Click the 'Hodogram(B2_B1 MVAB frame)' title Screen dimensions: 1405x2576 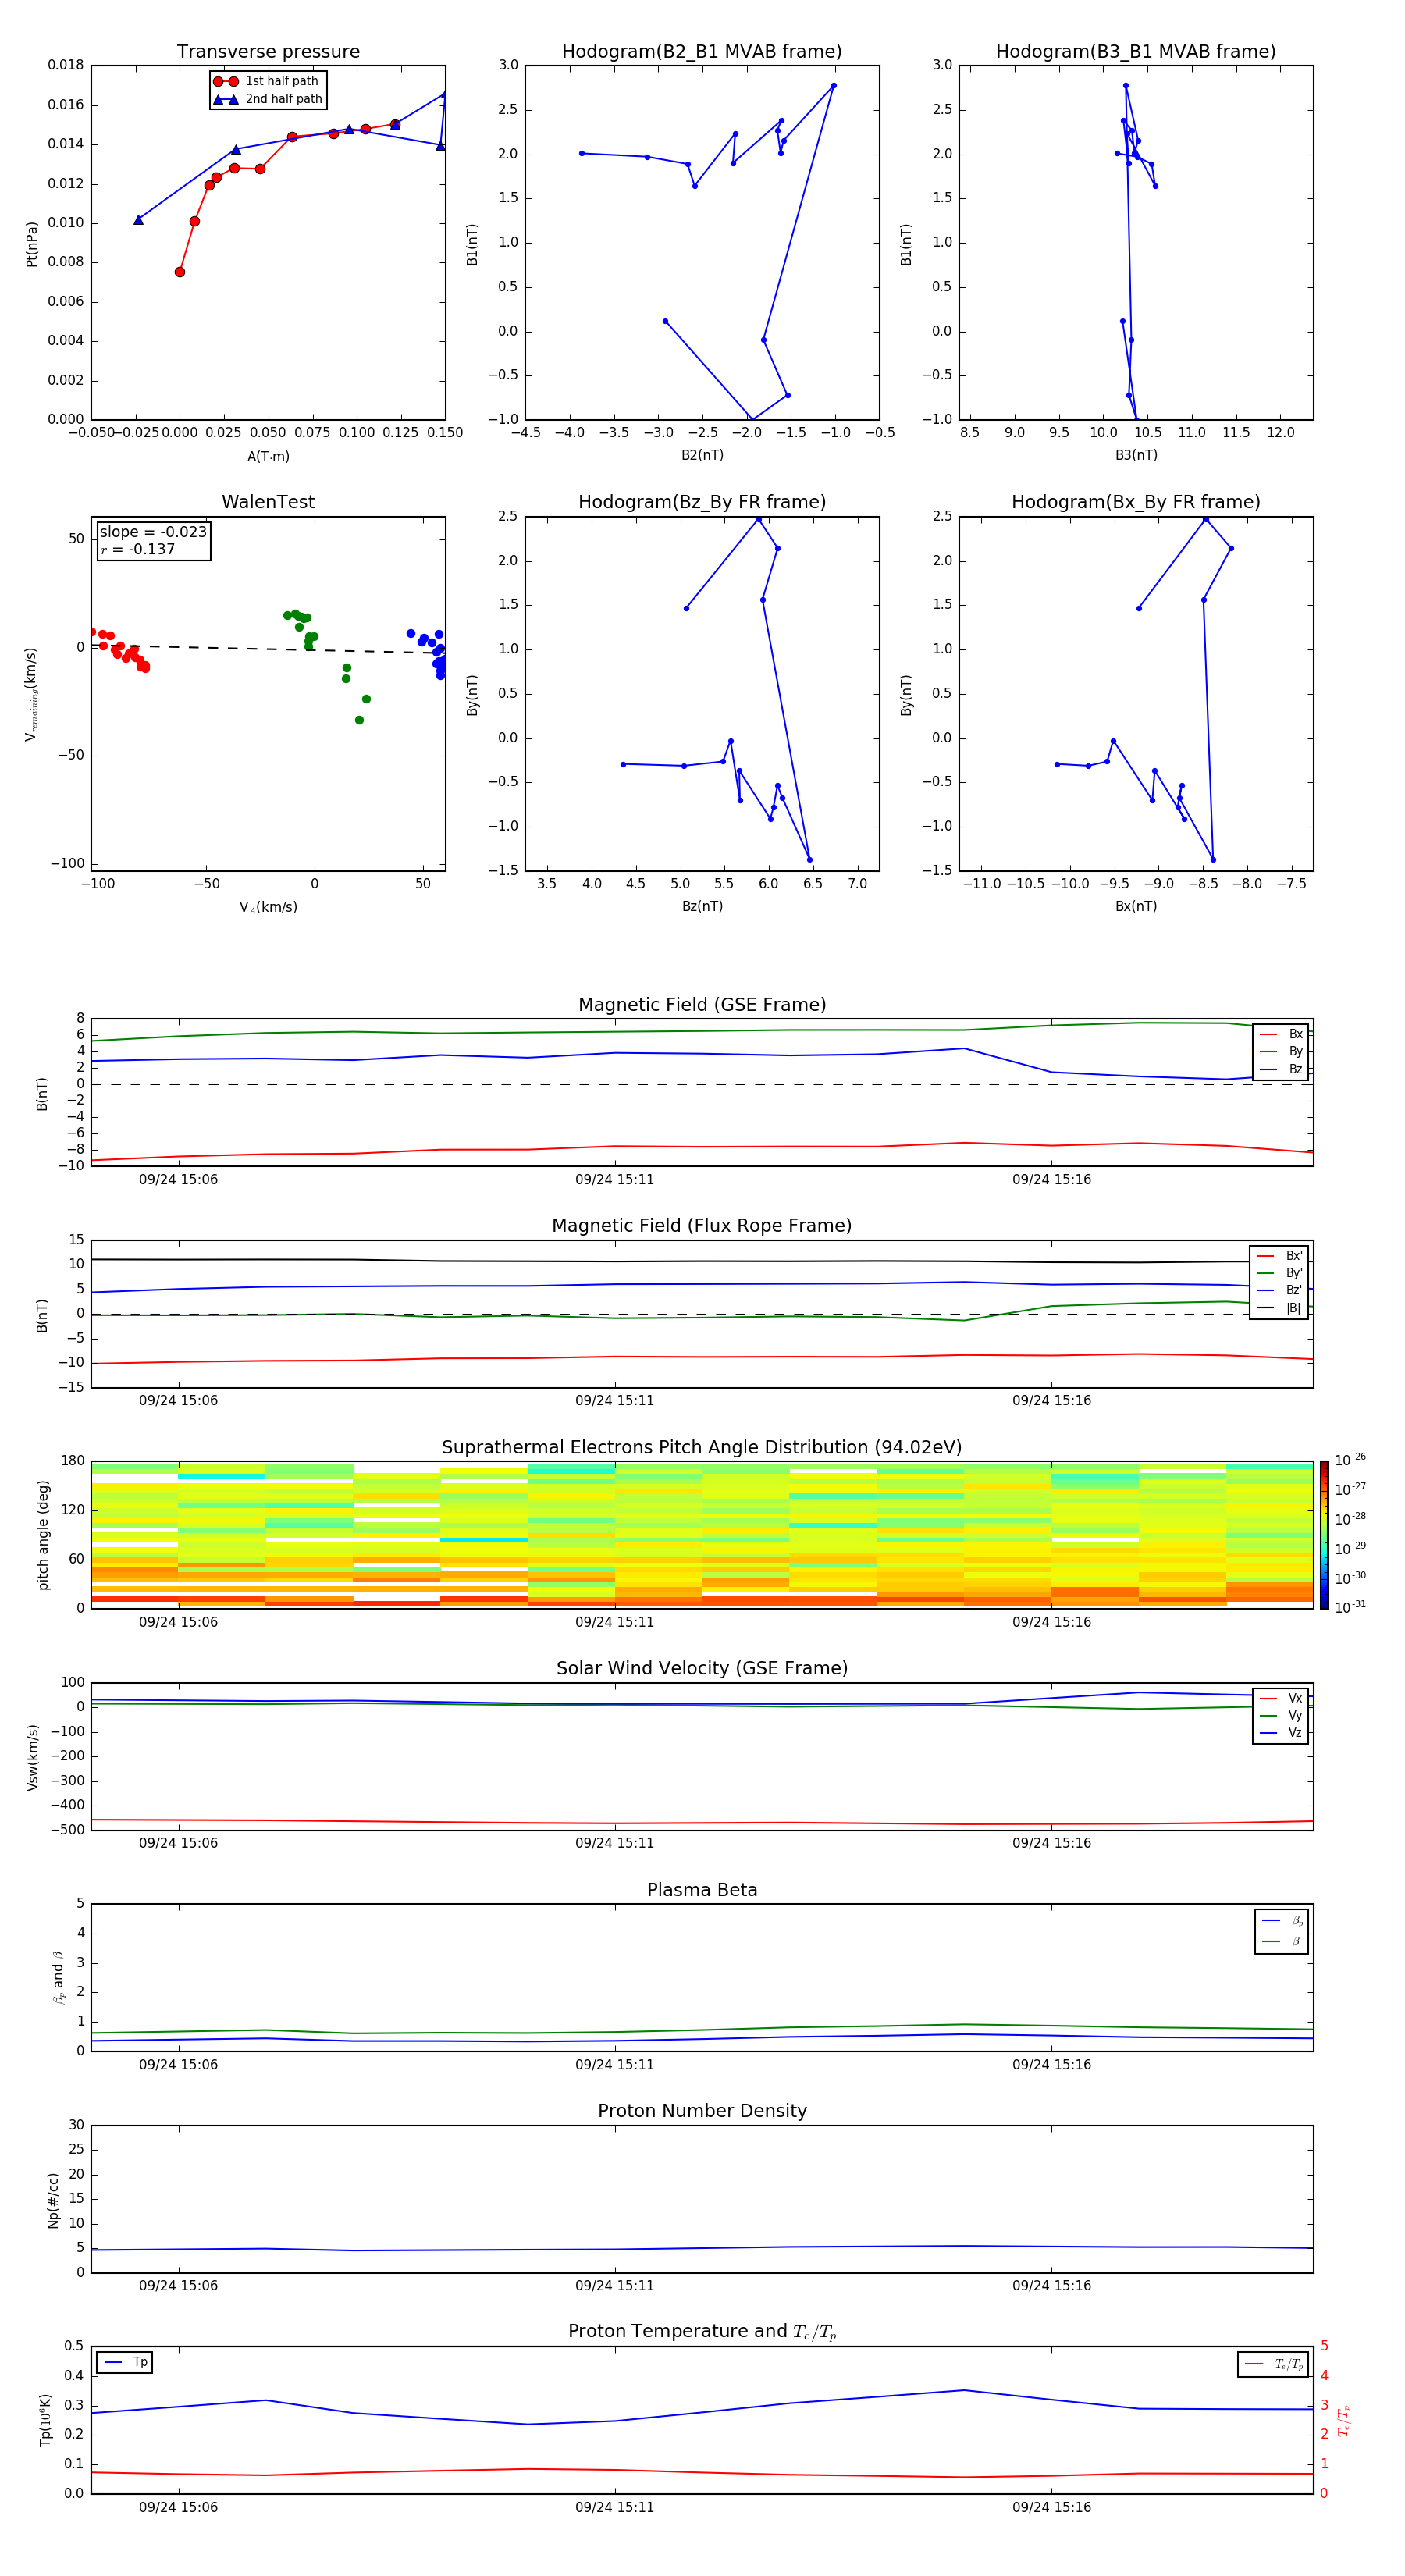point(702,52)
